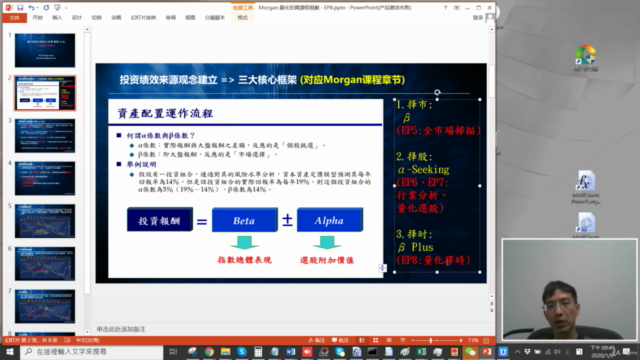This screenshot has width=640, height=360.
Task: Switch to the 开始 (Home) ribbon tab
Action: click(38, 18)
